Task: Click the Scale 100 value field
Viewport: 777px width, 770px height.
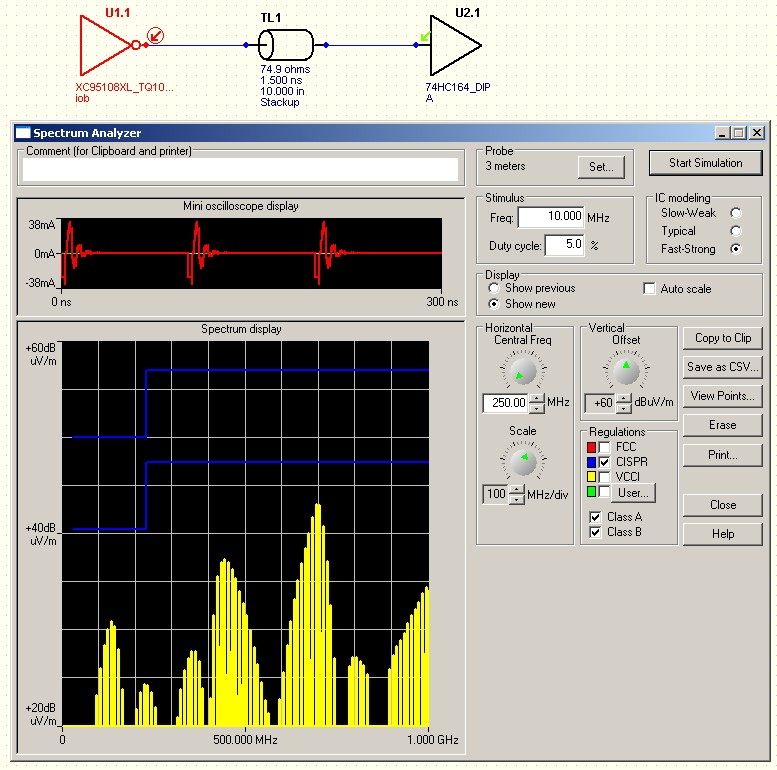Action: point(496,494)
